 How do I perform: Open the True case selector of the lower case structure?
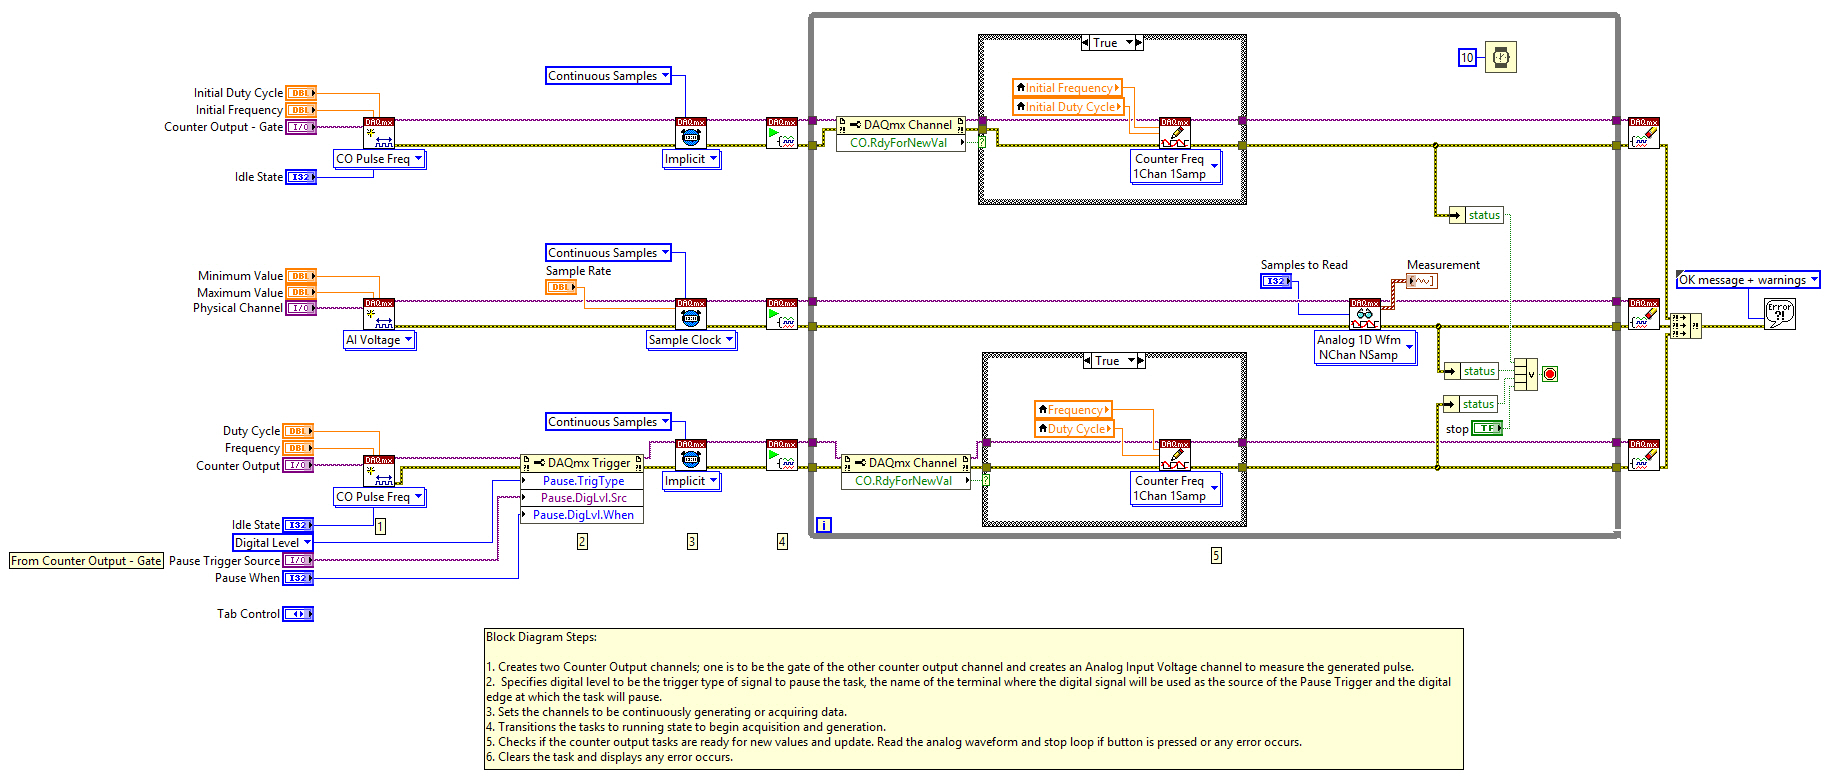(x=1114, y=361)
